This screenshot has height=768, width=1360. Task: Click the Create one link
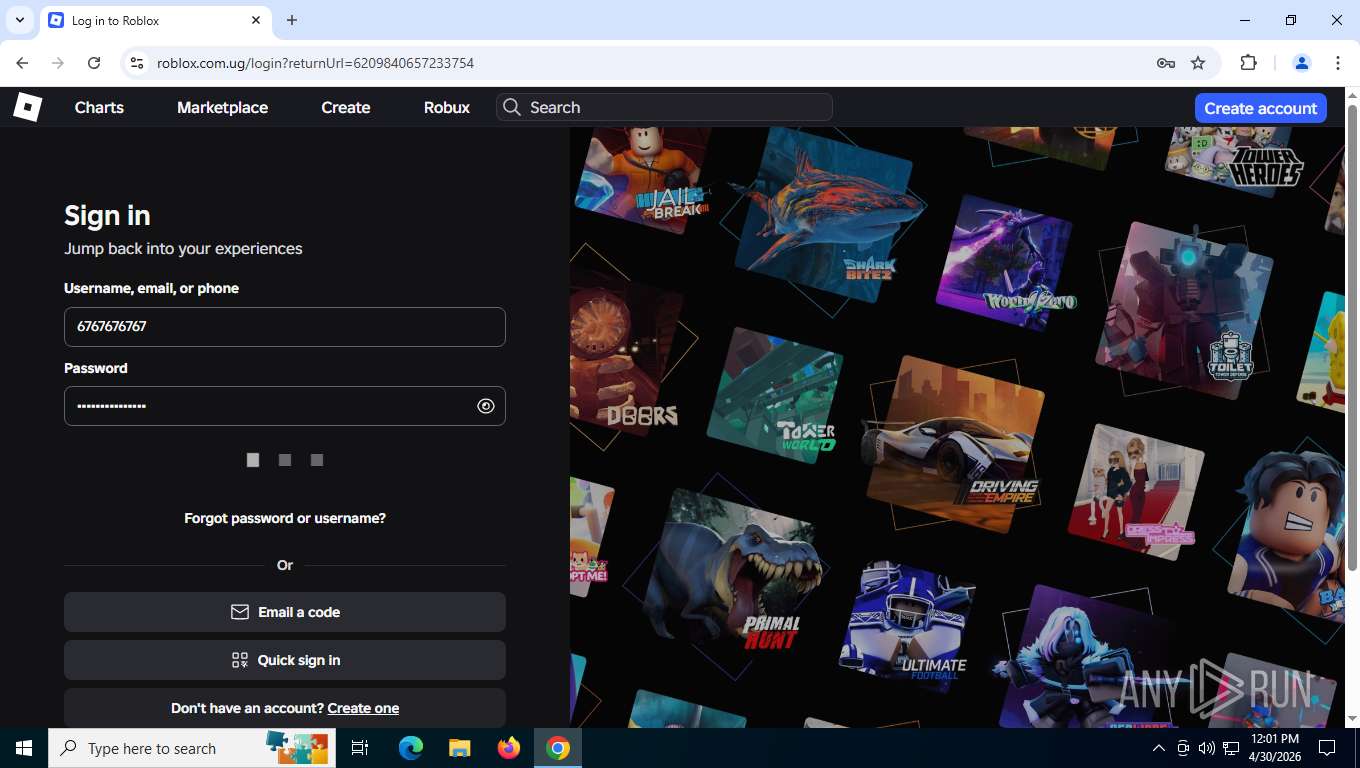coord(363,708)
